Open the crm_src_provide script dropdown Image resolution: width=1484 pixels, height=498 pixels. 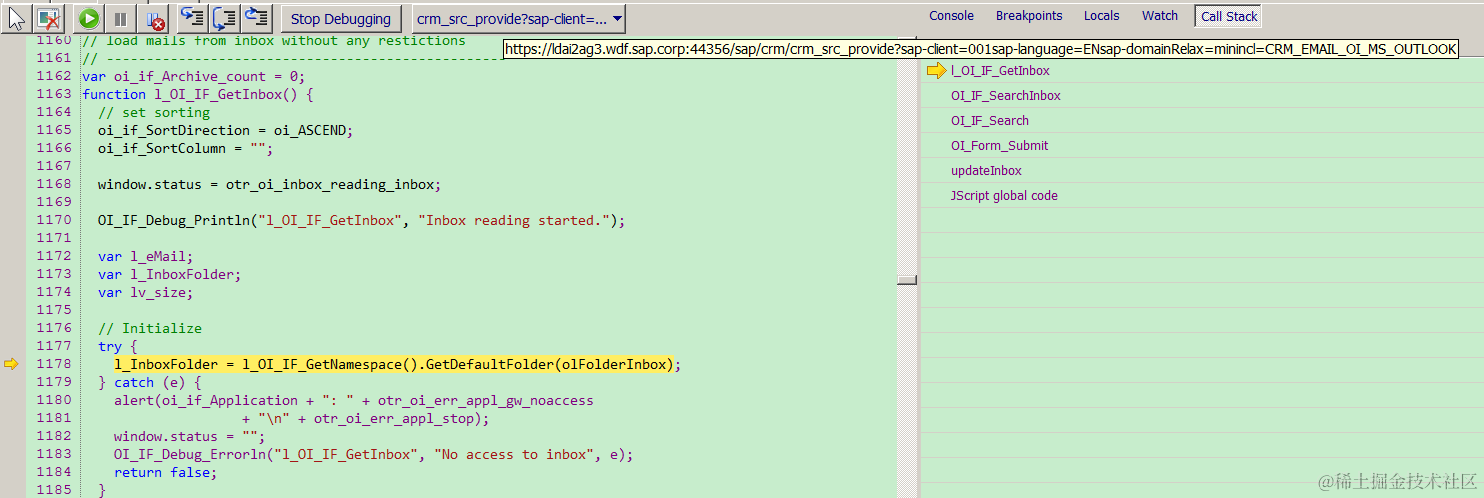519,19
